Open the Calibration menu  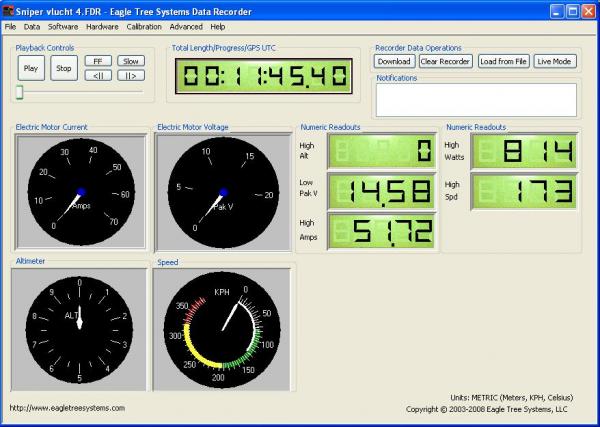[x=144, y=27]
